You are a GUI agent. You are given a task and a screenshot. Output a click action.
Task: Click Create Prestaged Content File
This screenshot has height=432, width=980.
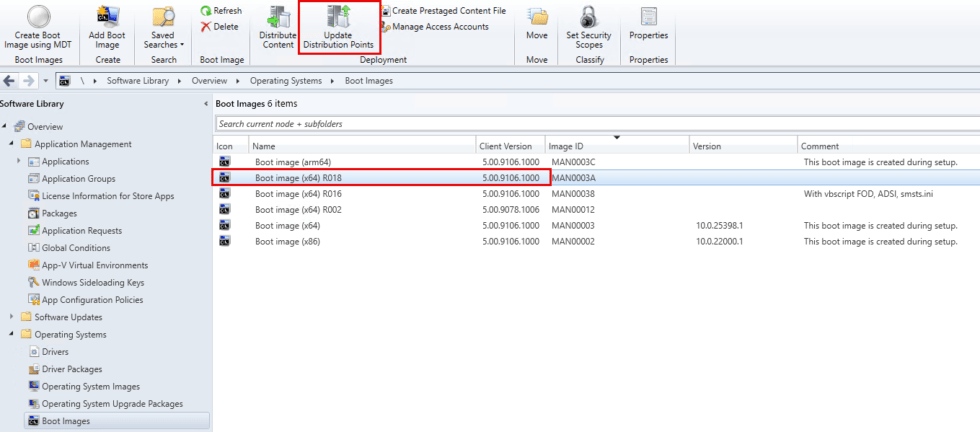(444, 11)
